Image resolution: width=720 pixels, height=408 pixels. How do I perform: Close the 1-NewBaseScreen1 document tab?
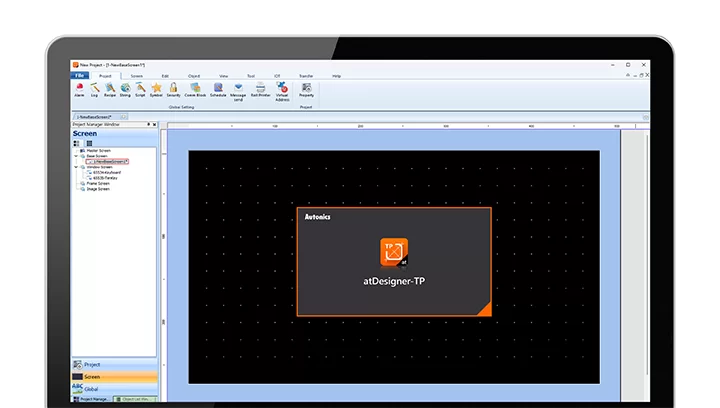tap(124, 117)
